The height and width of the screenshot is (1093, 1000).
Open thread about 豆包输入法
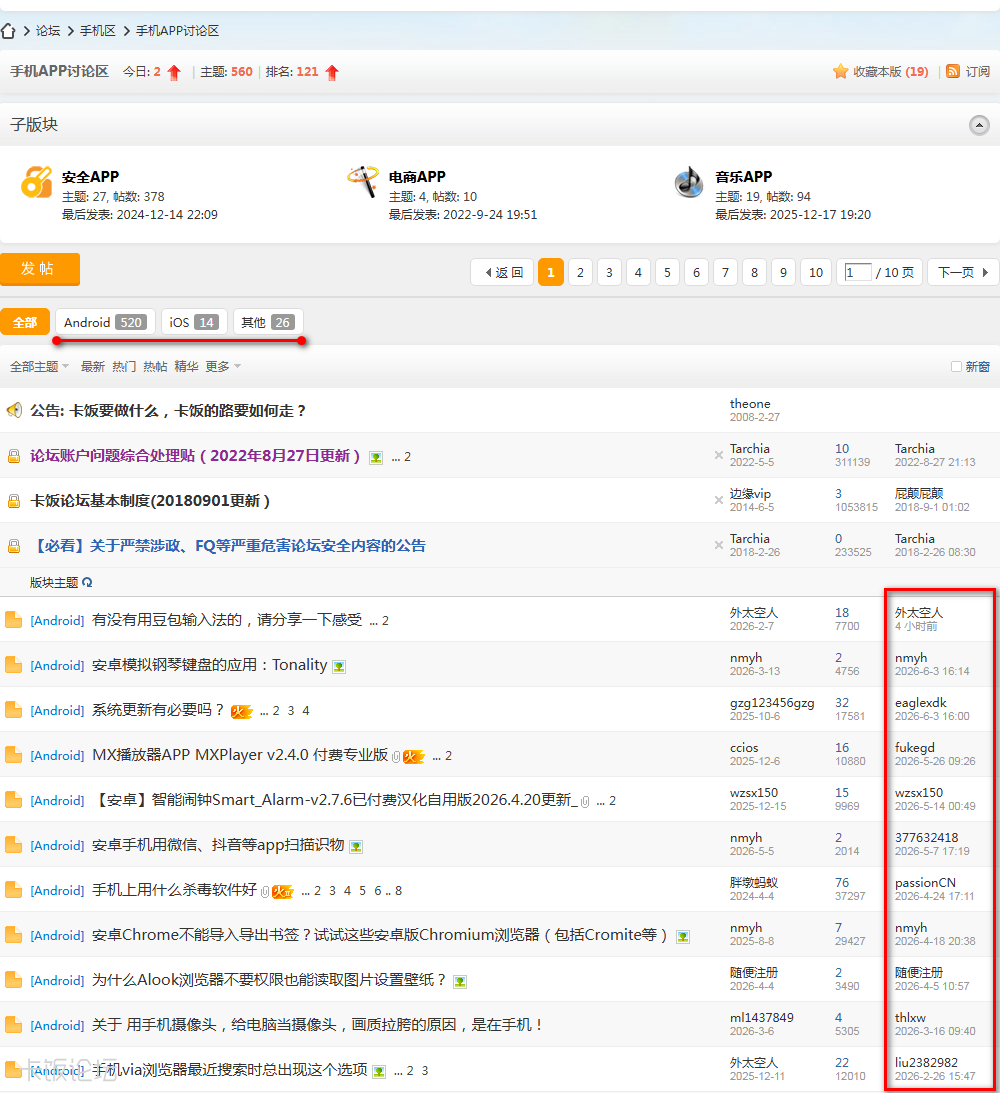(x=226, y=620)
